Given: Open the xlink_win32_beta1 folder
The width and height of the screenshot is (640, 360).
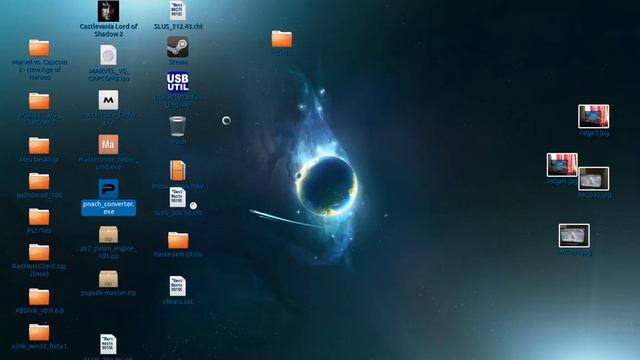Looking at the screenshot, I should coord(39,332).
